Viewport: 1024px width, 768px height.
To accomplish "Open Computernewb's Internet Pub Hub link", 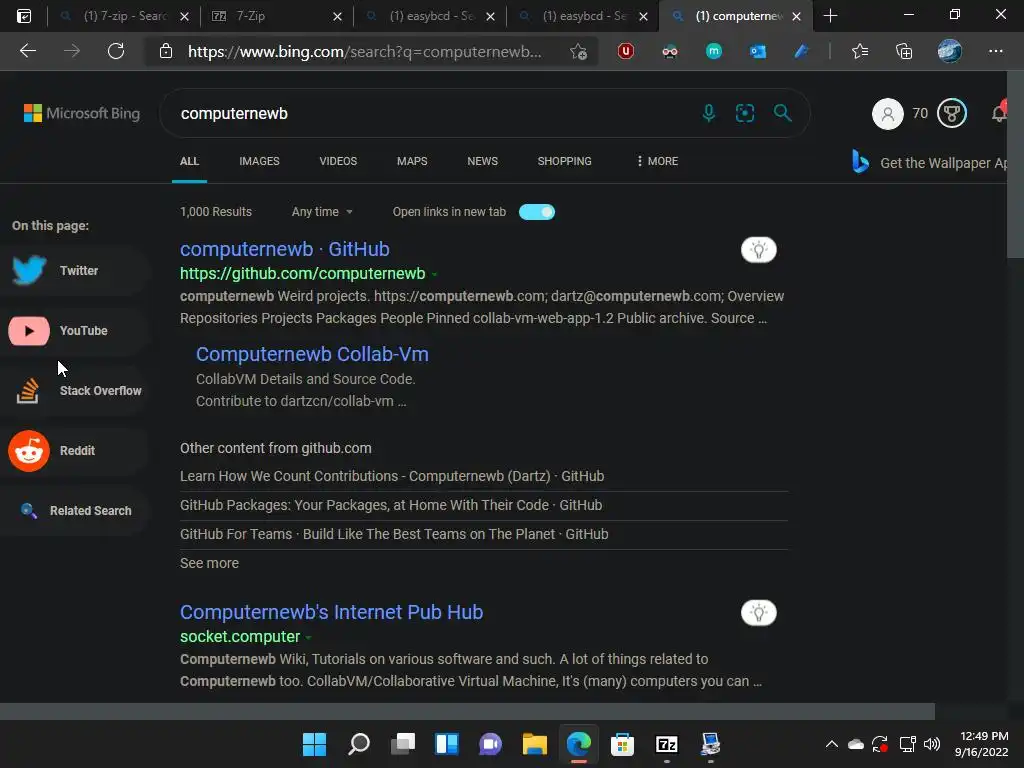I will point(331,612).
